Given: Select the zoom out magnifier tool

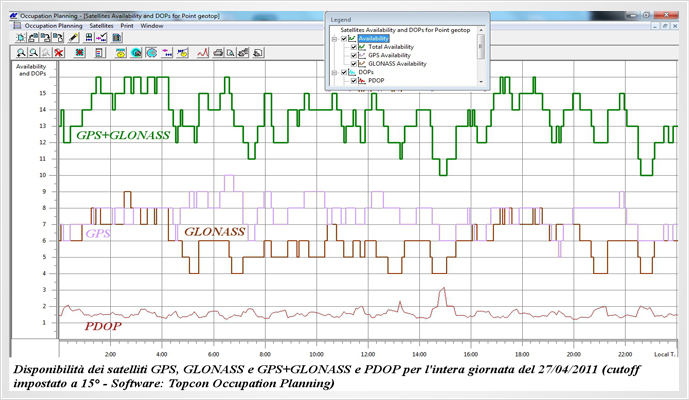Looking at the screenshot, I should click(33, 53).
